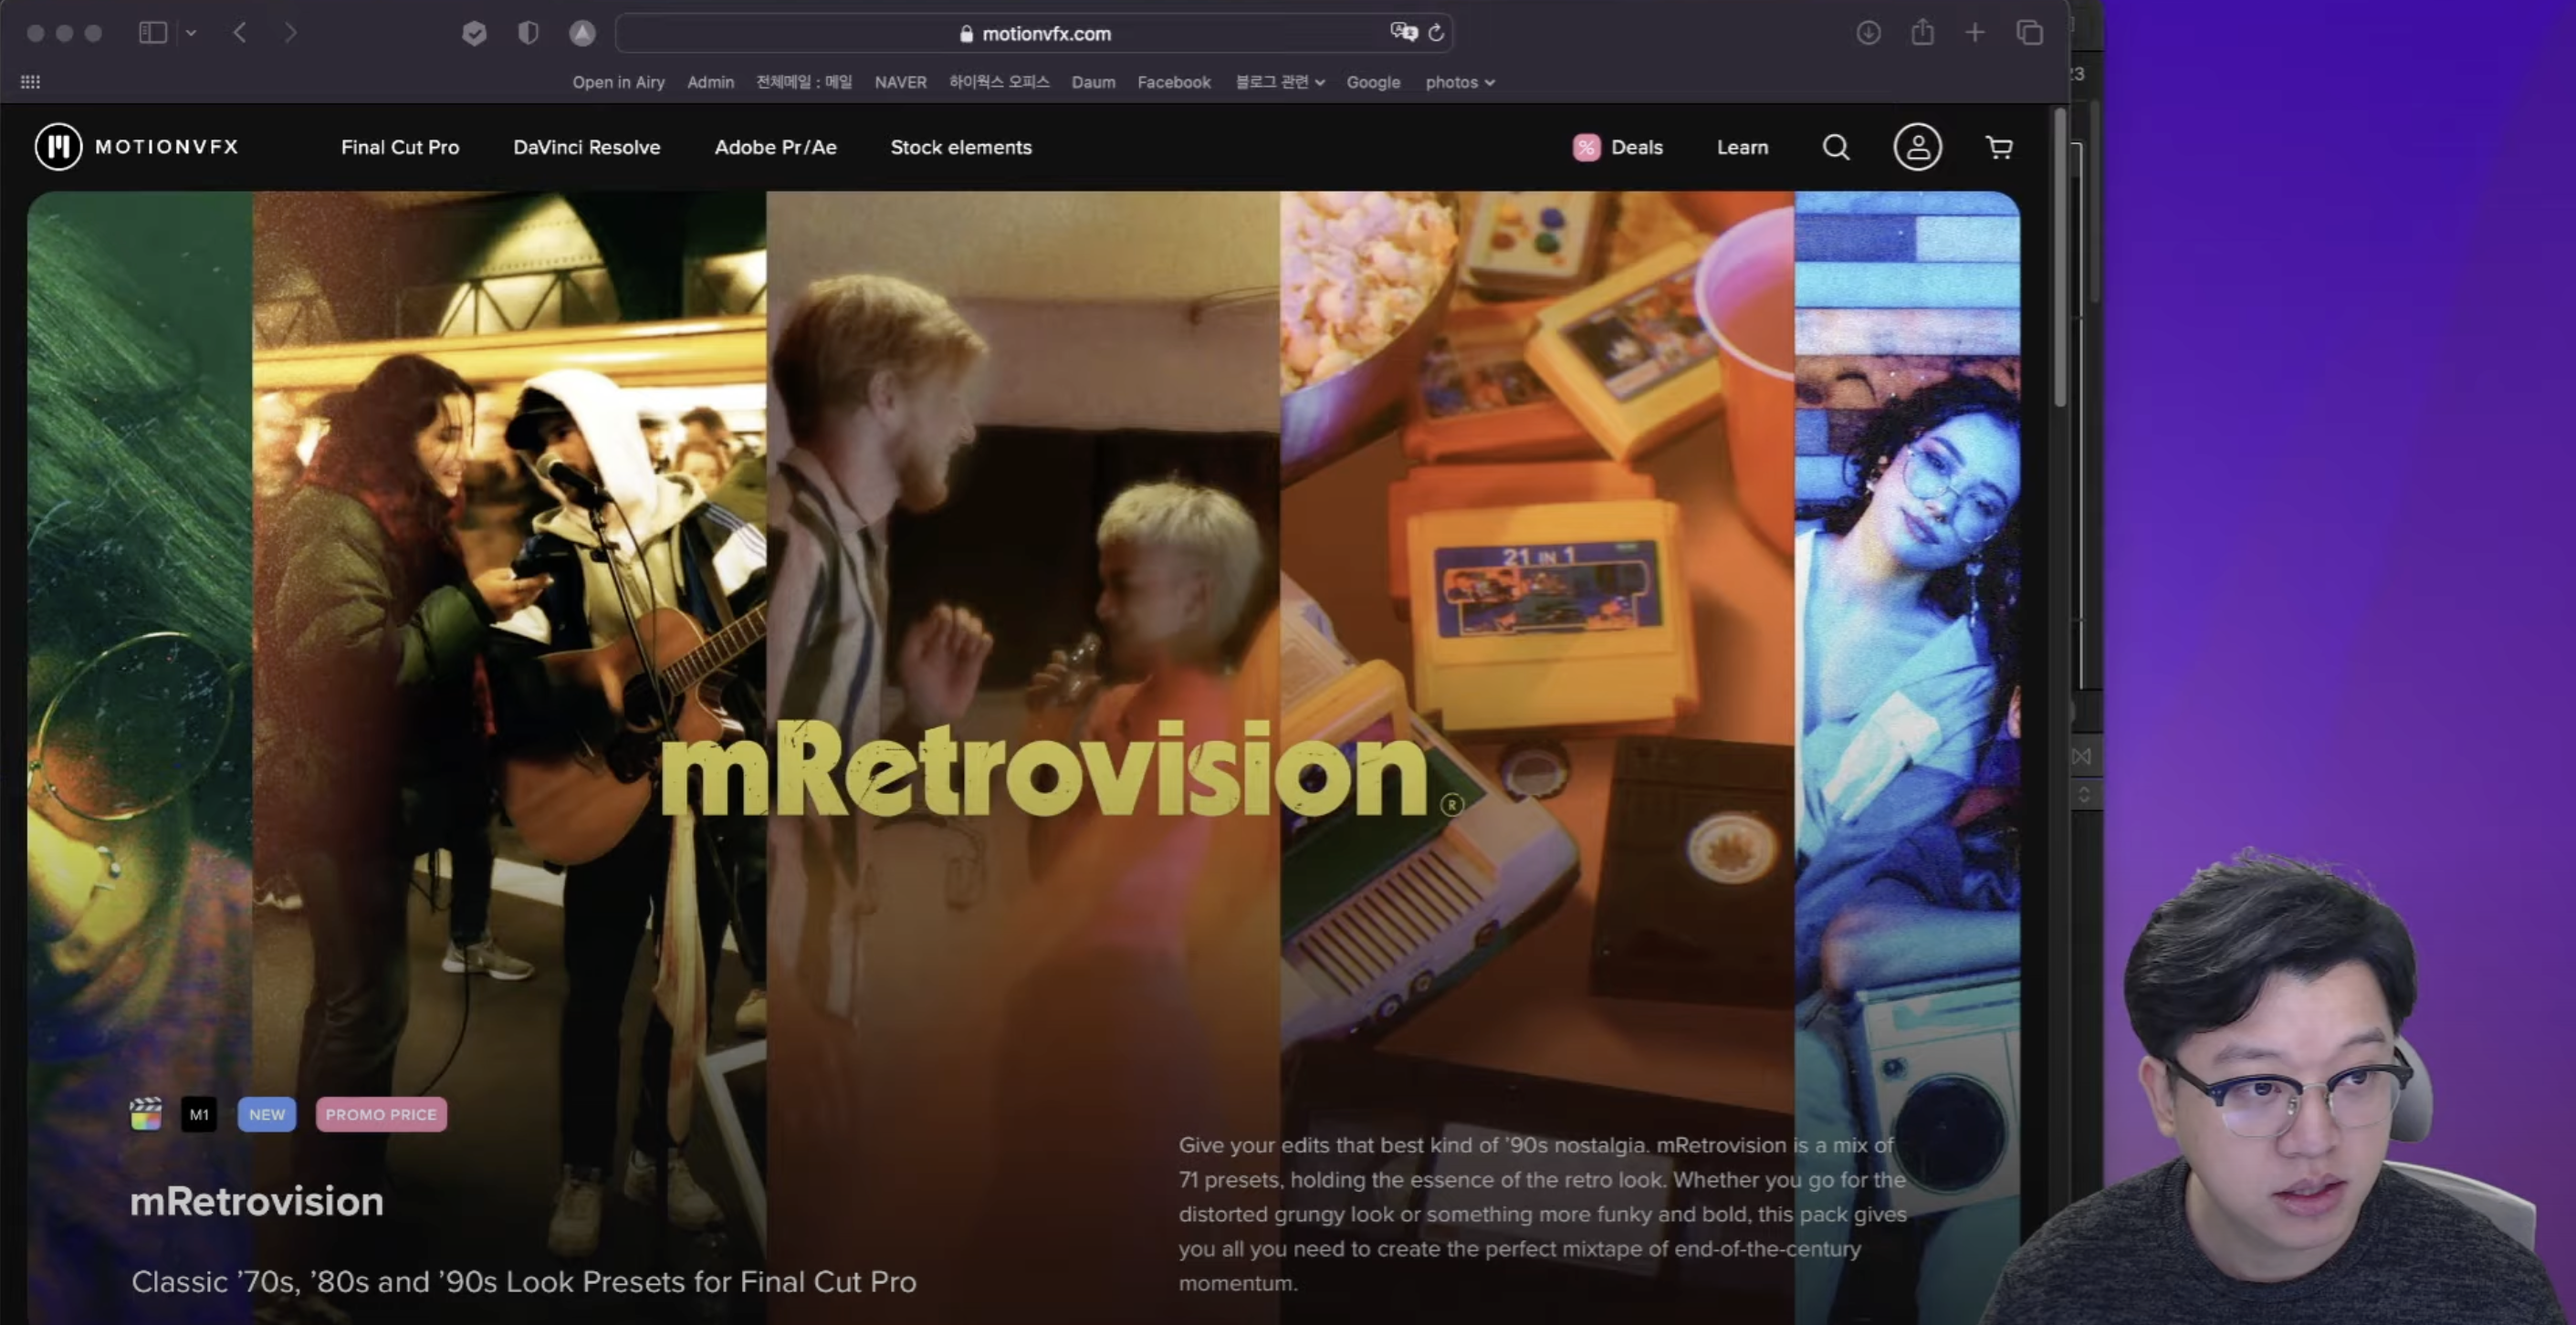Open the 하이웍스 오피스 bookmark

pos(999,82)
